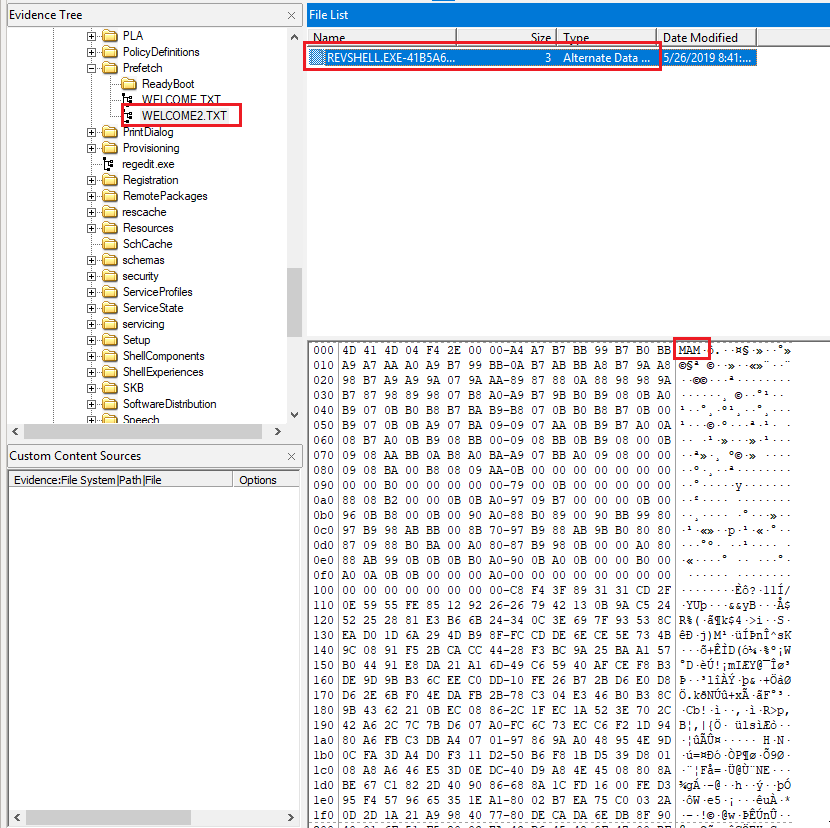Expand the Resources folder node
Image resolution: width=830 pixels, height=828 pixels.
coord(92,228)
